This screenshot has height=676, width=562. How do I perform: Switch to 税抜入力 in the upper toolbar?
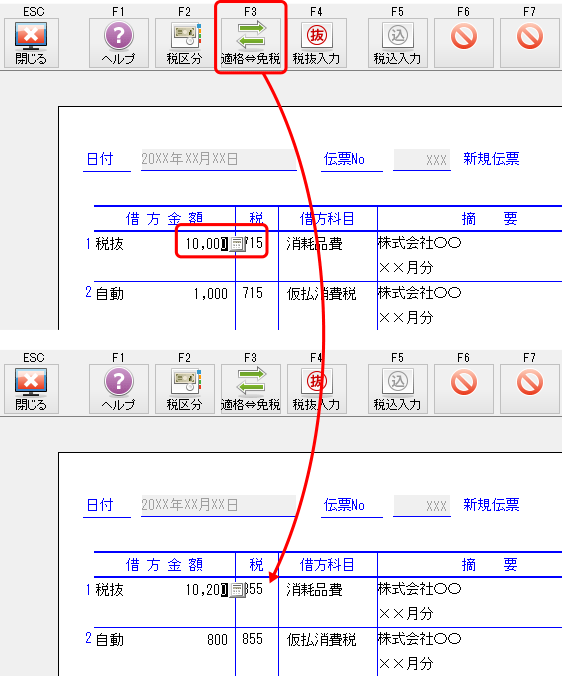tap(316, 43)
